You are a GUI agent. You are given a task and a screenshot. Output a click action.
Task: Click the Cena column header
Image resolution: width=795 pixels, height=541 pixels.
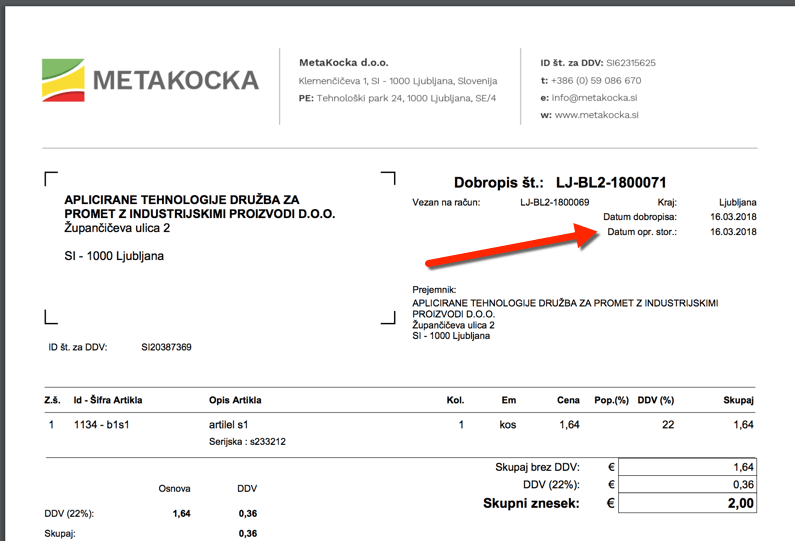(x=568, y=400)
